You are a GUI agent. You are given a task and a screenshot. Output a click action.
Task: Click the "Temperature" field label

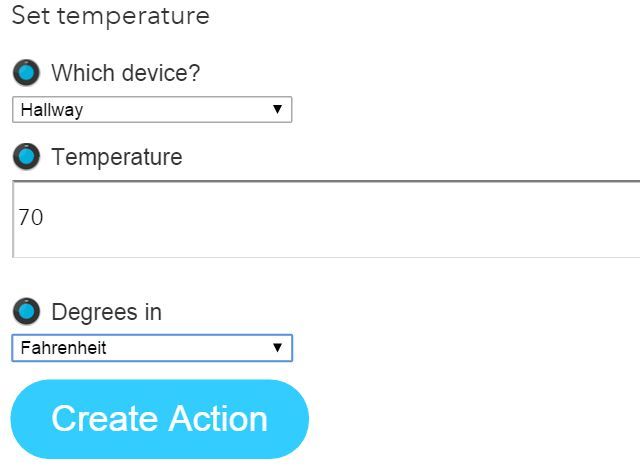tap(117, 157)
